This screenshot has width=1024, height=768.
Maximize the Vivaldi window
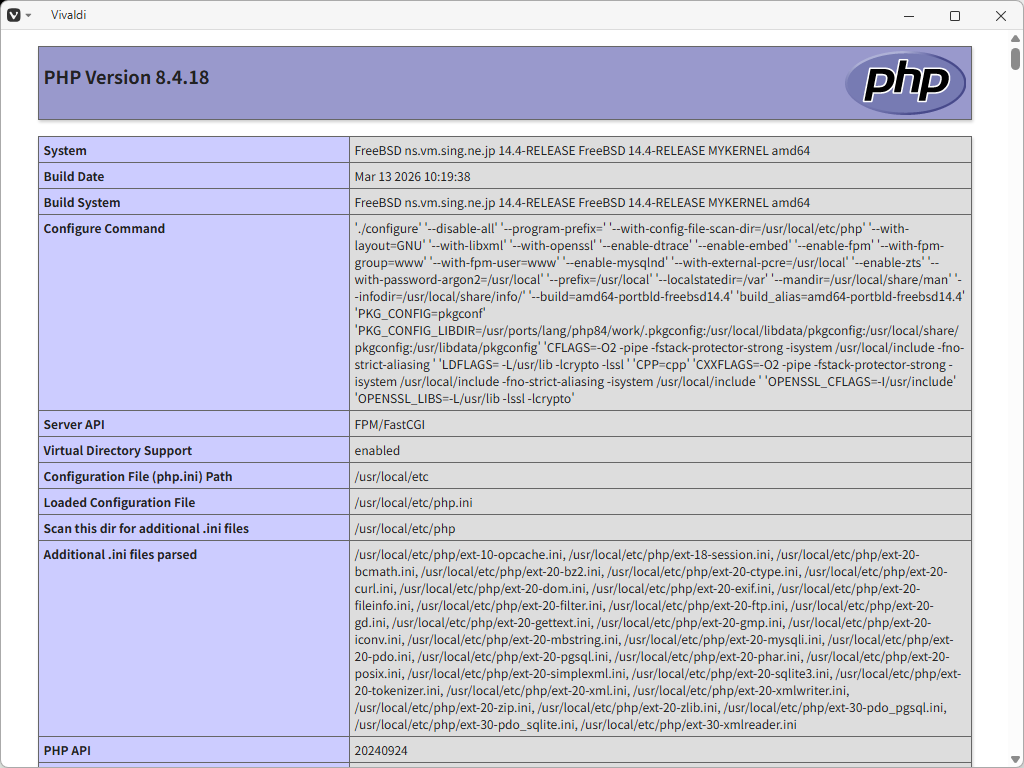954,15
